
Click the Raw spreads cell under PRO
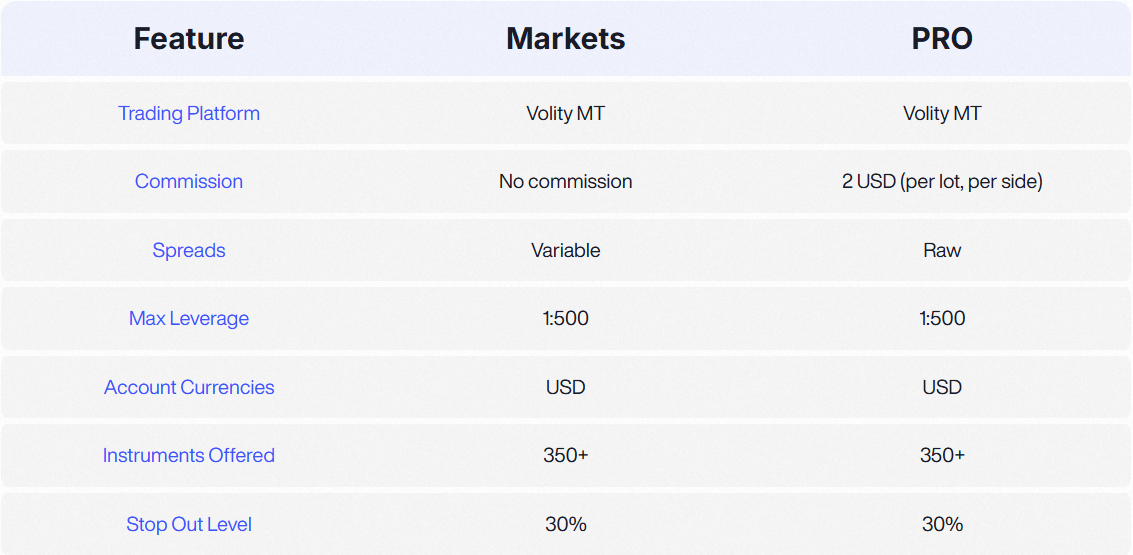click(x=942, y=250)
